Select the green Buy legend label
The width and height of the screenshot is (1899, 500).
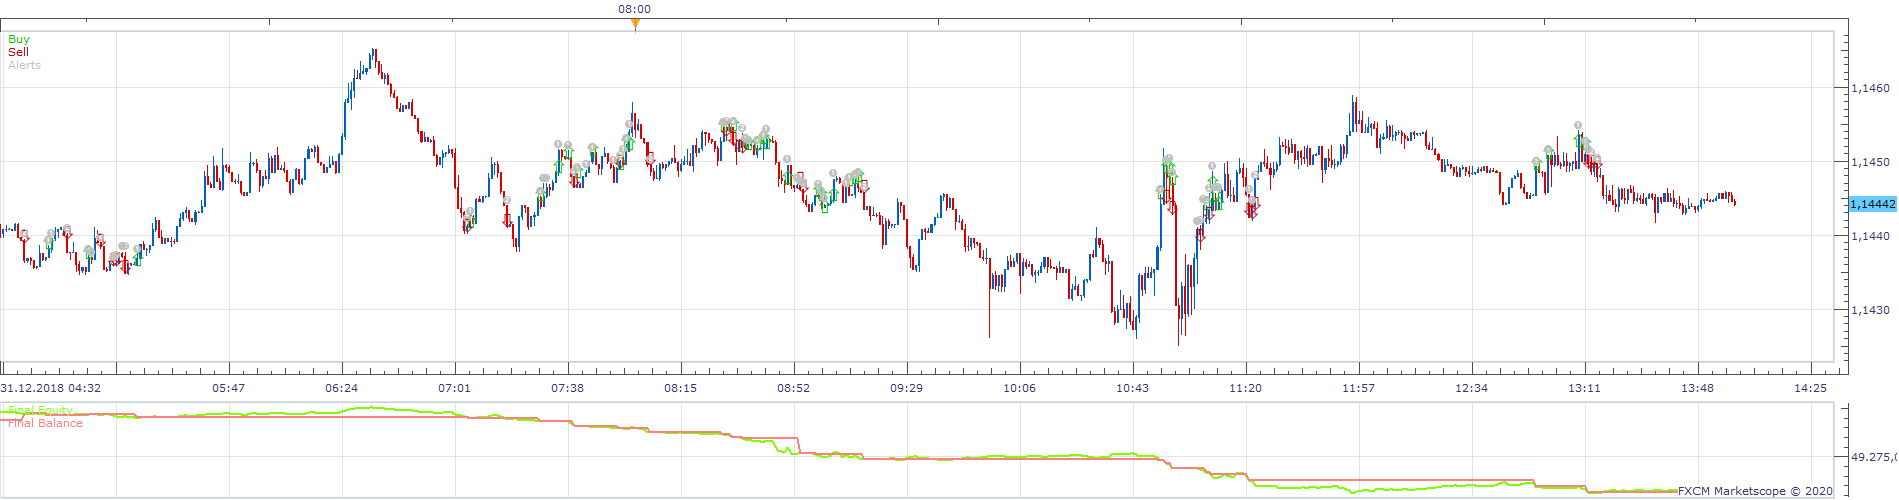pos(19,39)
